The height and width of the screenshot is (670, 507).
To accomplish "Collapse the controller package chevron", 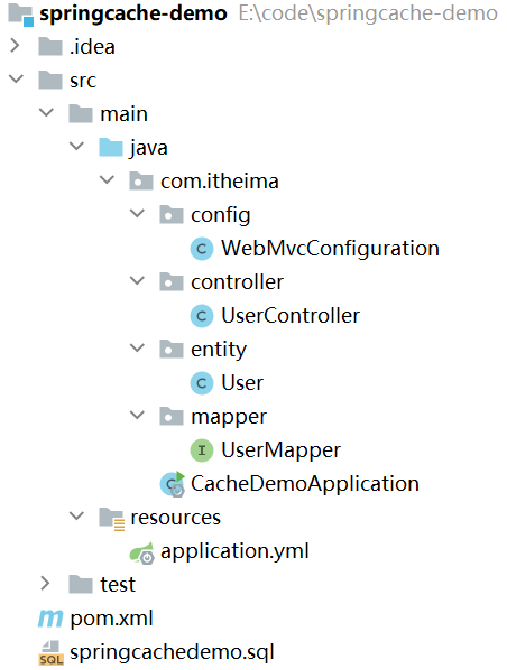I will [x=137, y=281].
